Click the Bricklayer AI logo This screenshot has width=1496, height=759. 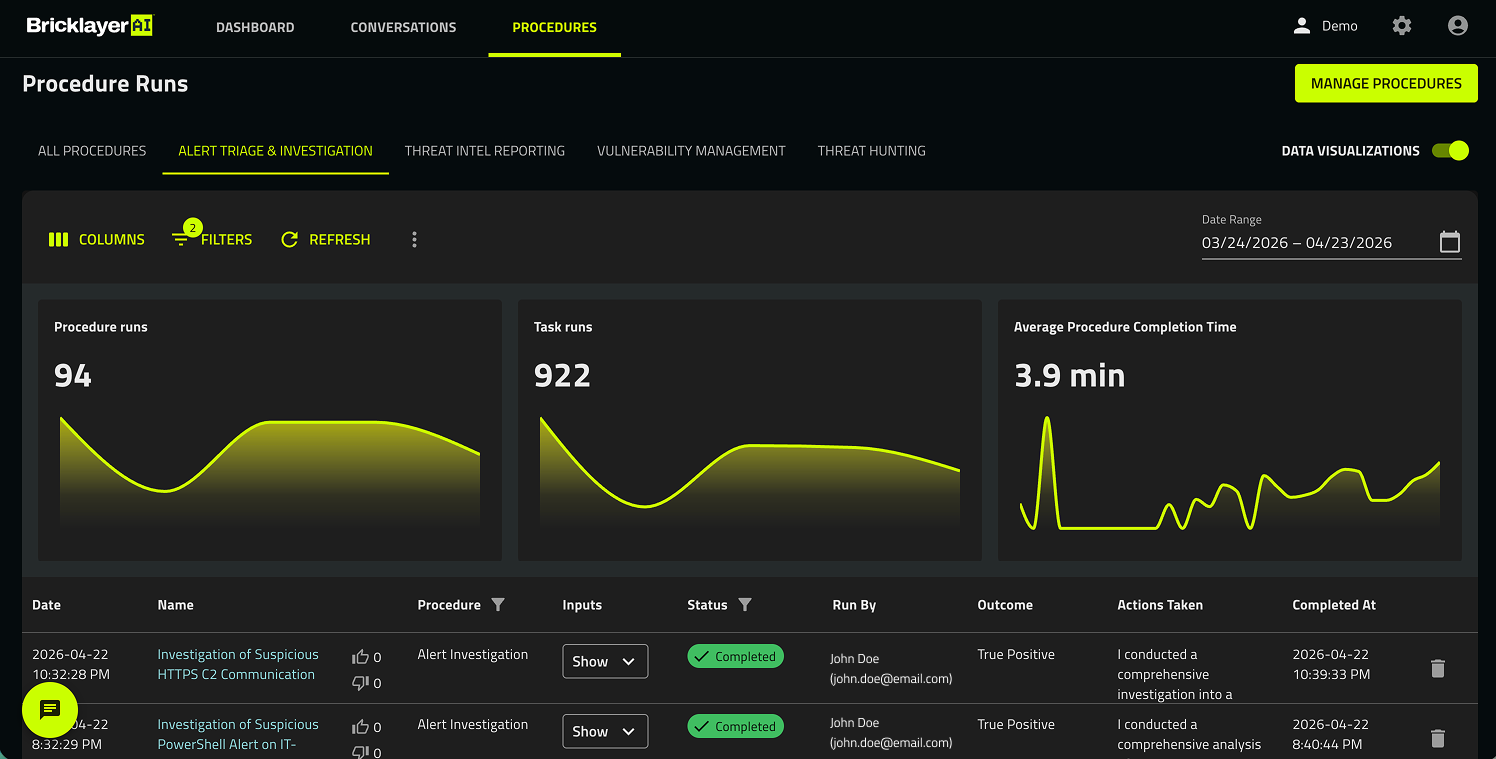click(x=90, y=27)
